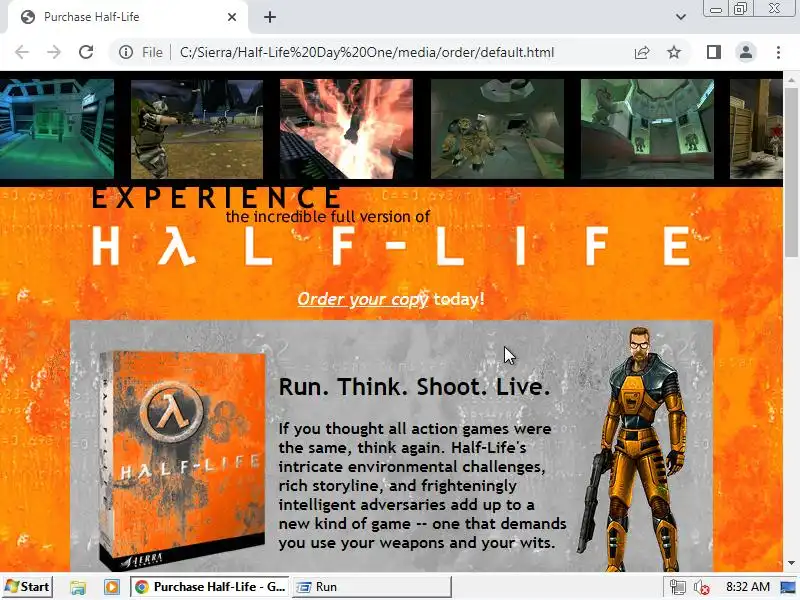Screen dimensions: 800x600
Task: Focus the address bar with default.html URL
Action: tap(367, 52)
